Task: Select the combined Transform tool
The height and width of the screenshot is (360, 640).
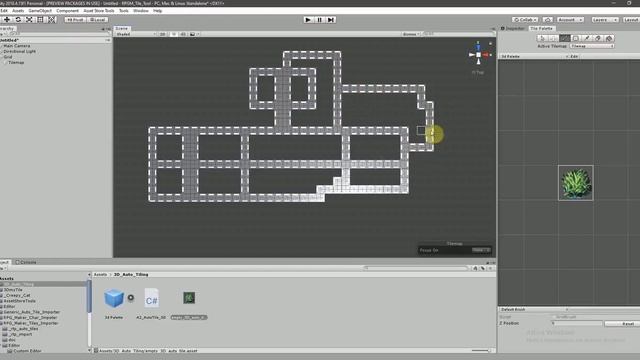Action: pyautogui.click(x=52, y=19)
